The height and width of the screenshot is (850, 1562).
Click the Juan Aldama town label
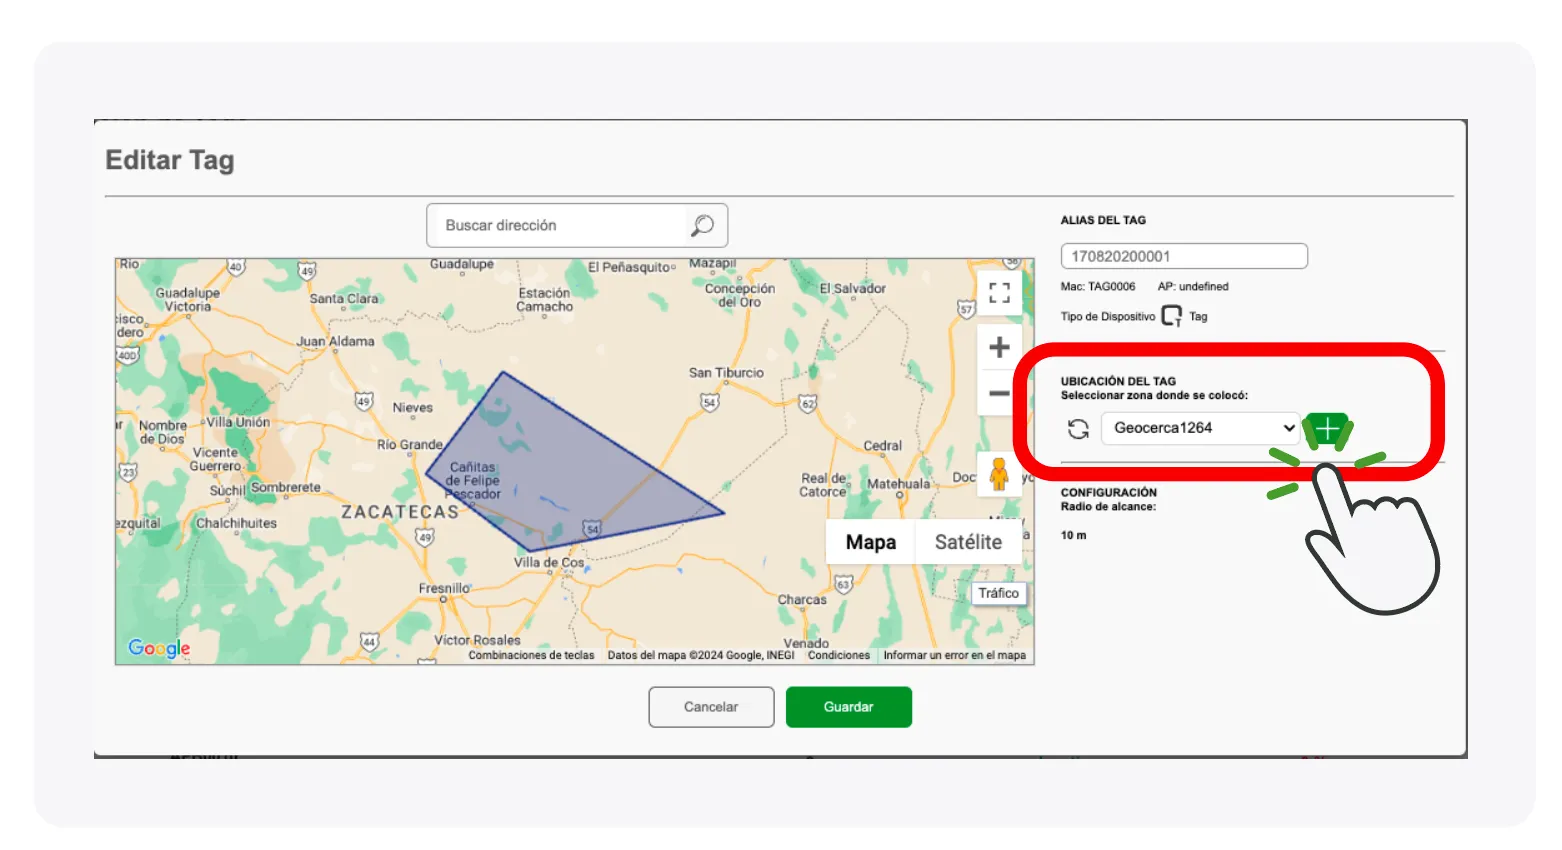(x=335, y=341)
